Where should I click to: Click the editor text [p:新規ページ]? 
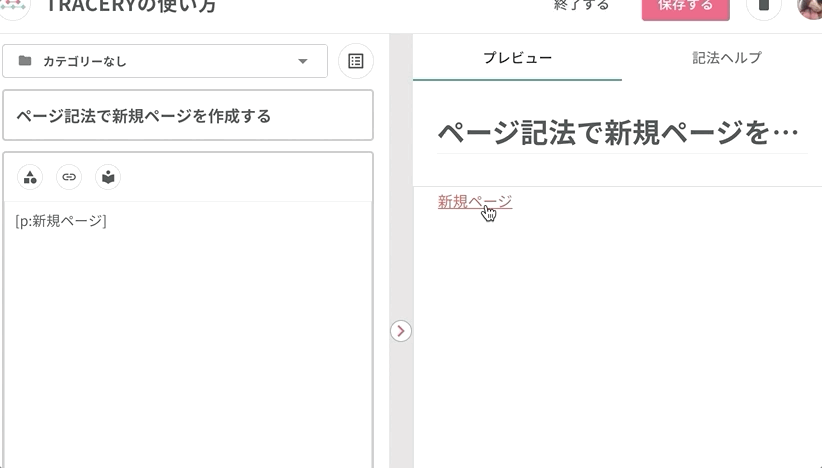(61, 221)
